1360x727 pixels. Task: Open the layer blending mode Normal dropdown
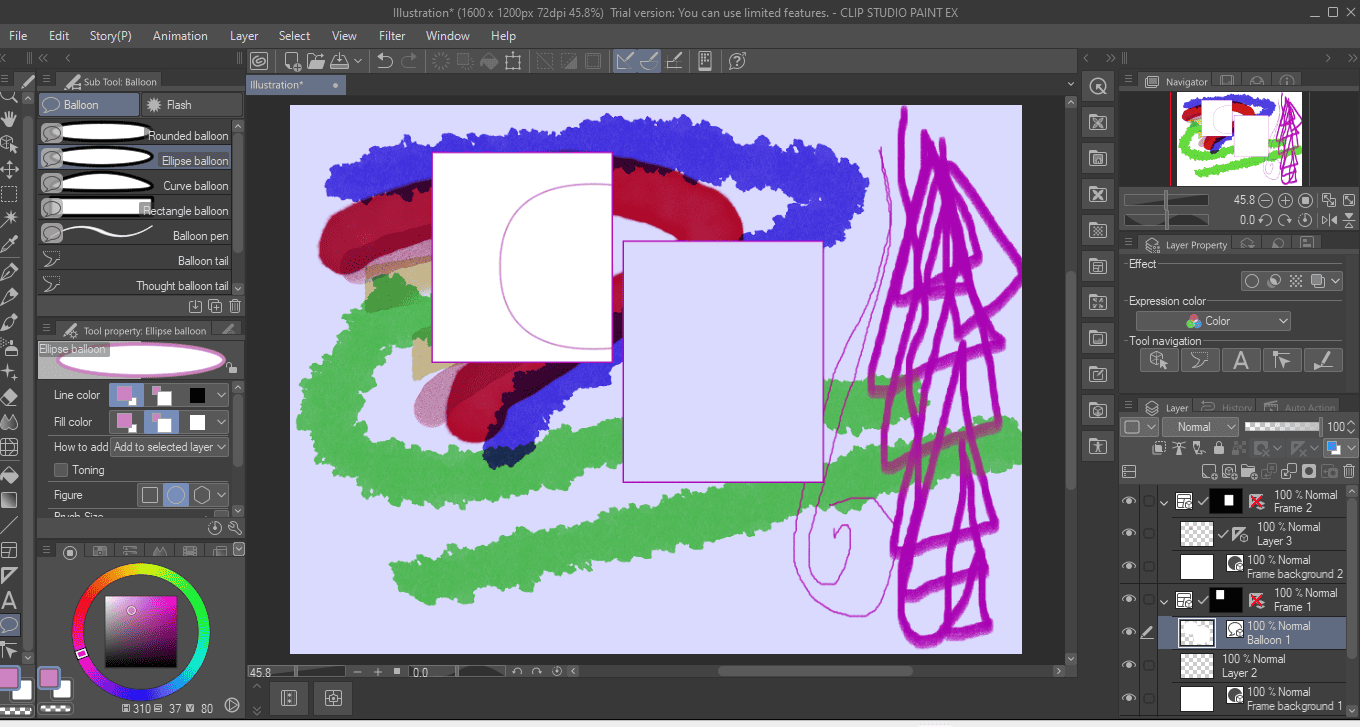click(x=1200, y=426)
